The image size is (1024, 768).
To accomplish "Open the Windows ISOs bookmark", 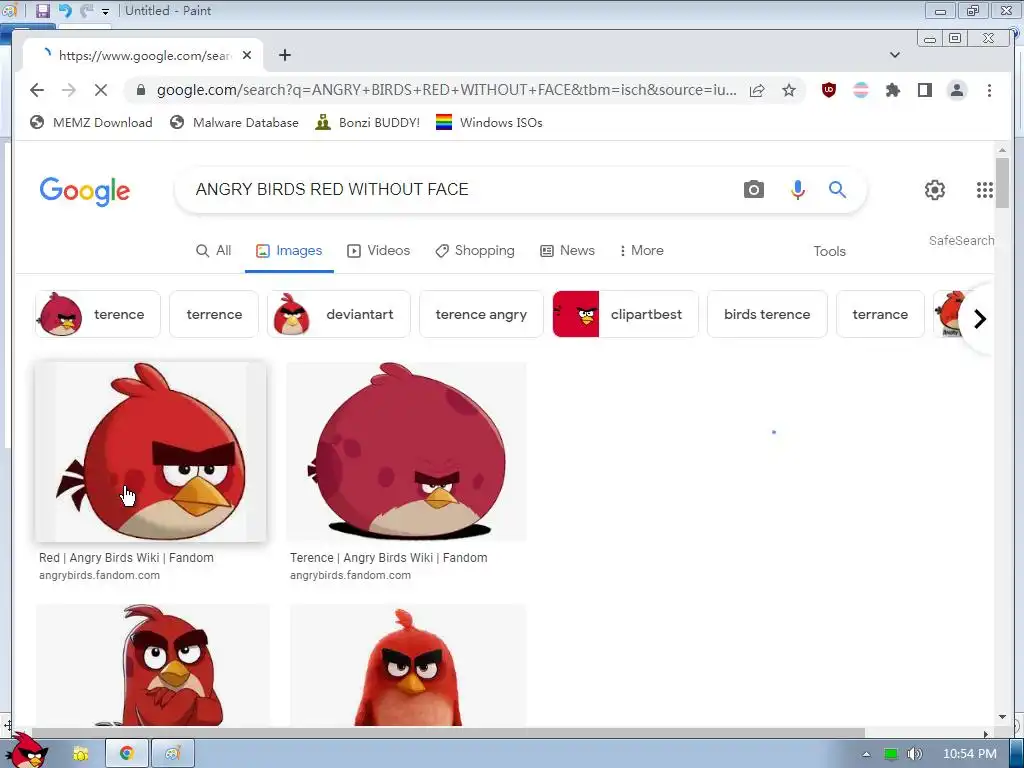I will point(489,123).
